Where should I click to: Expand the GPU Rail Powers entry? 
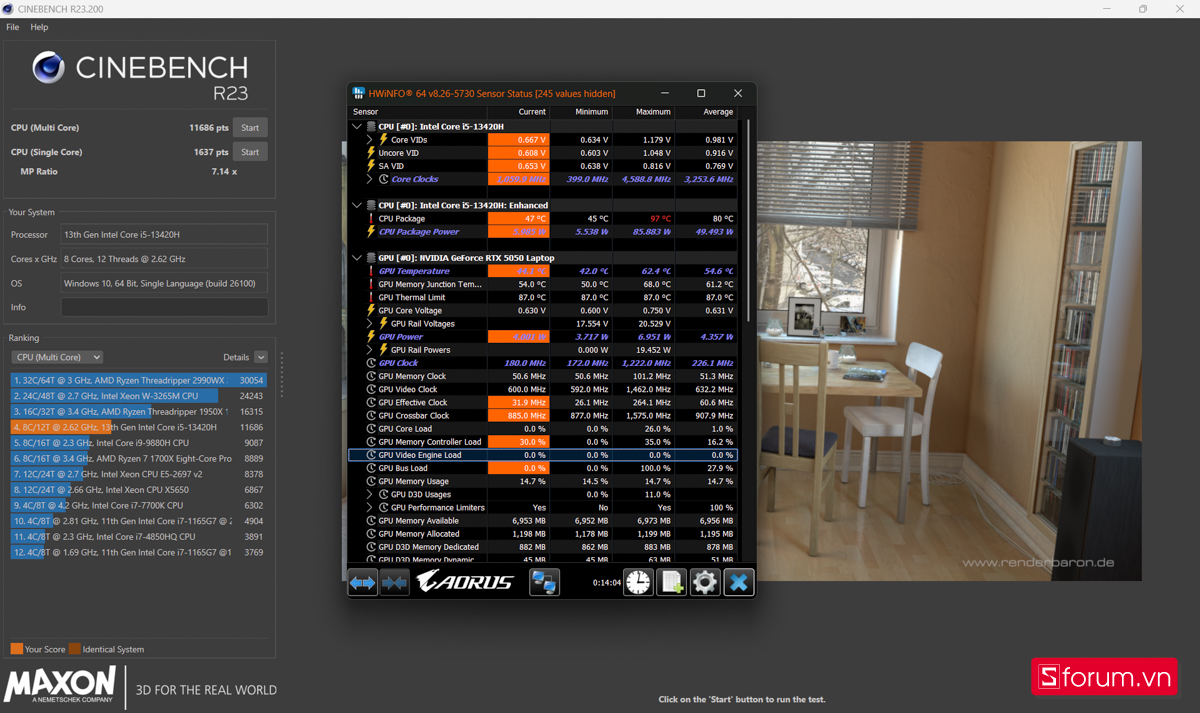click(x=370, y=350)
